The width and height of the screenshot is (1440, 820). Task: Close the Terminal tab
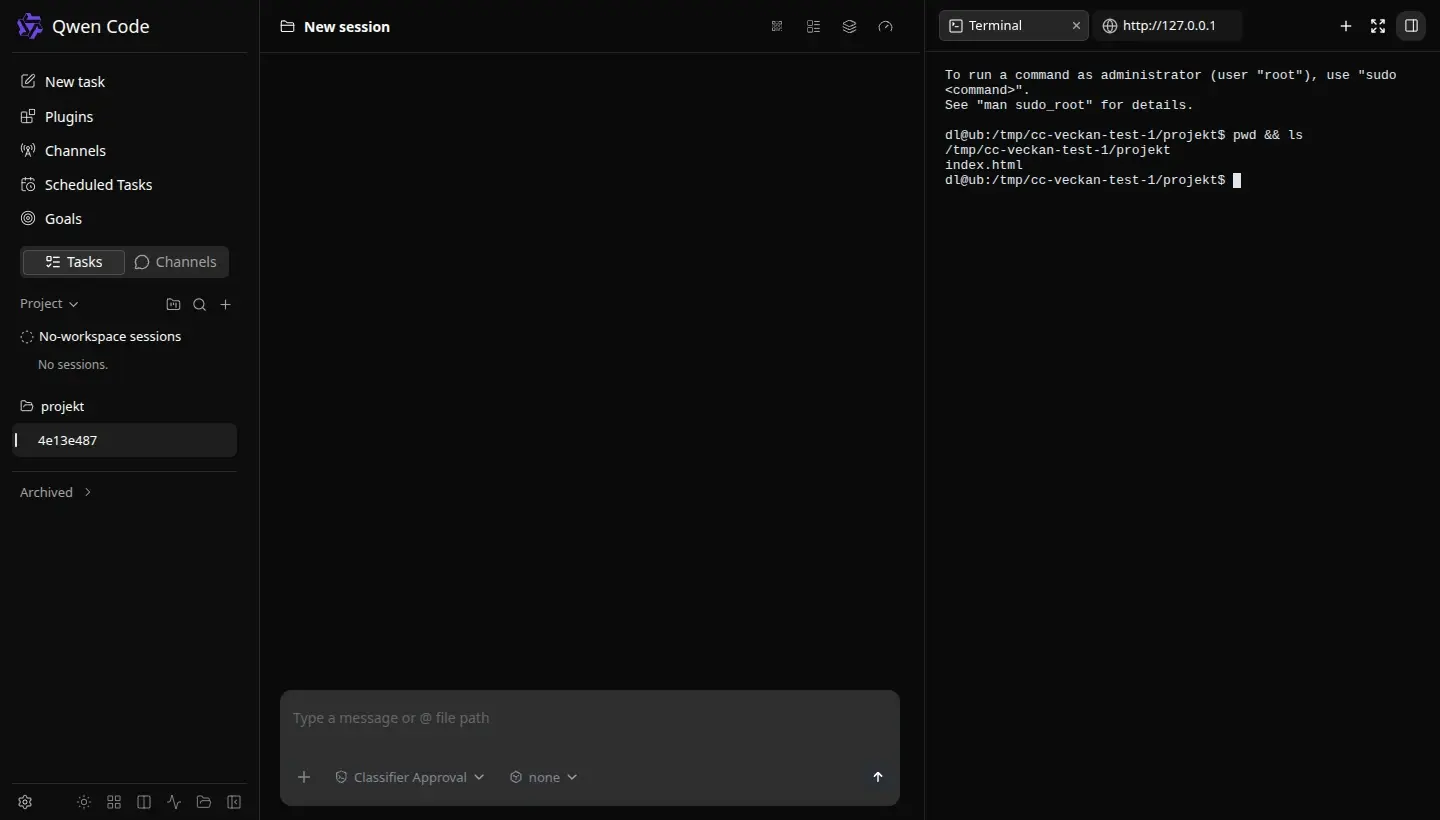[1076, 26]
